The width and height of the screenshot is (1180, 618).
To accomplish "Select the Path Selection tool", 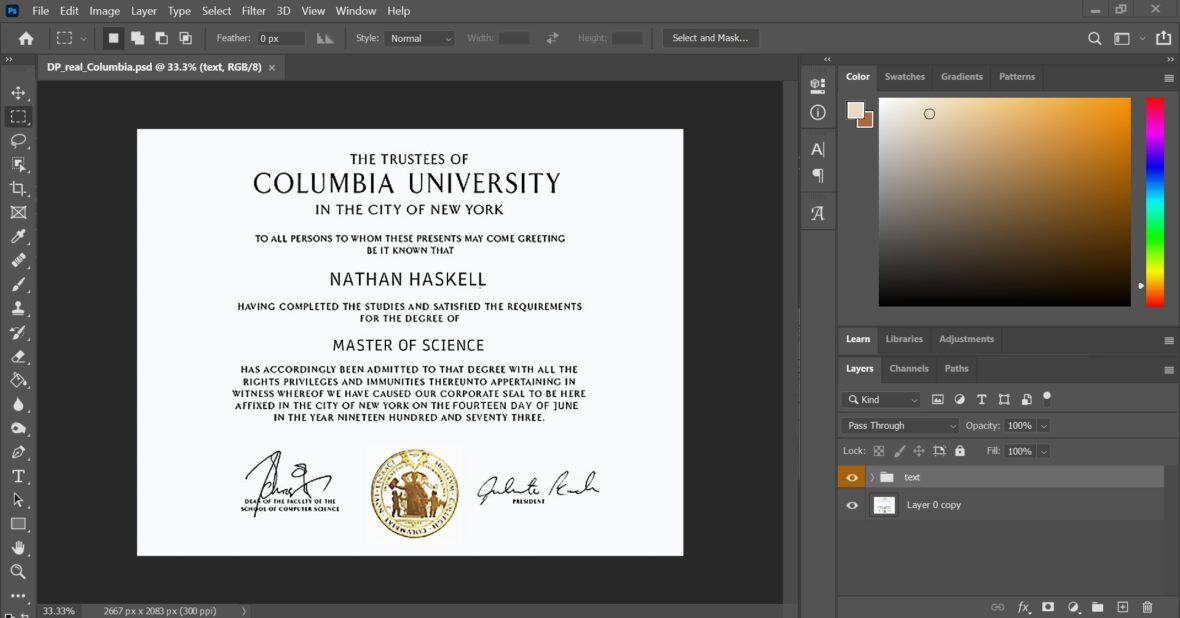I will point(18,500).
